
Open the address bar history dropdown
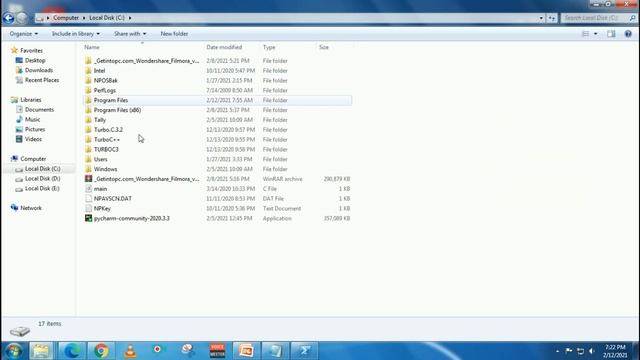(541, 18)
